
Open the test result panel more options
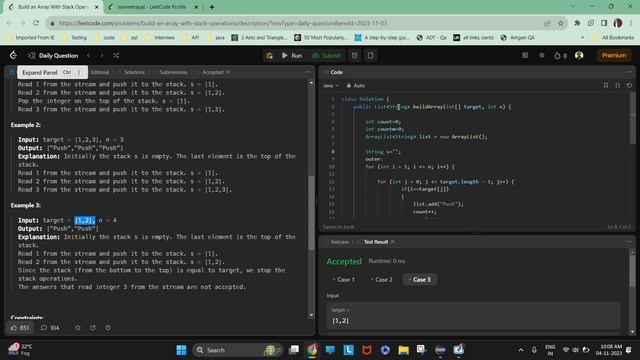(629, 242)
